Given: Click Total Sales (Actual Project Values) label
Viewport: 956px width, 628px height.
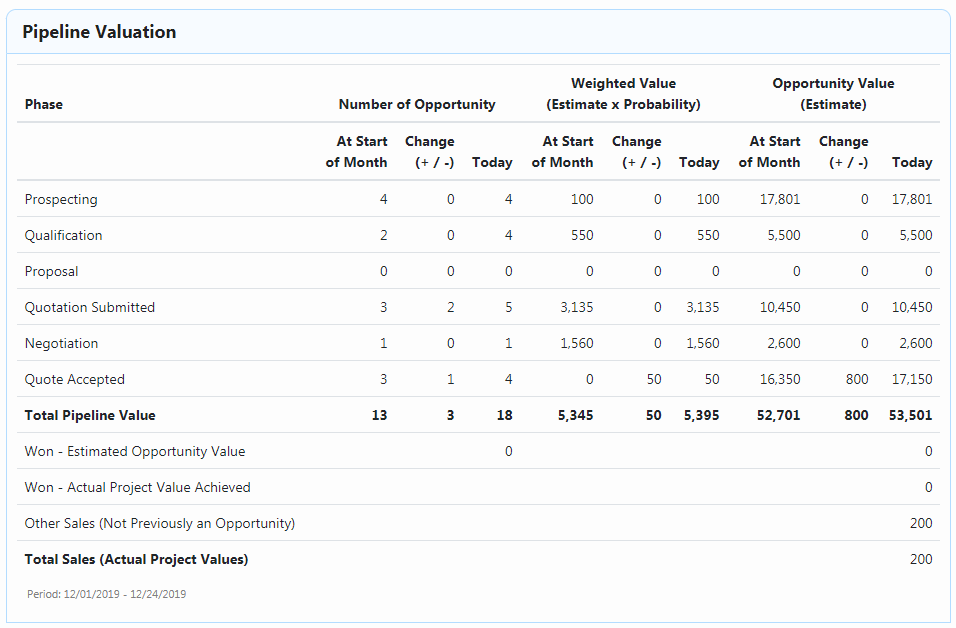Looking at the screenshot, I should coord(136,559).
